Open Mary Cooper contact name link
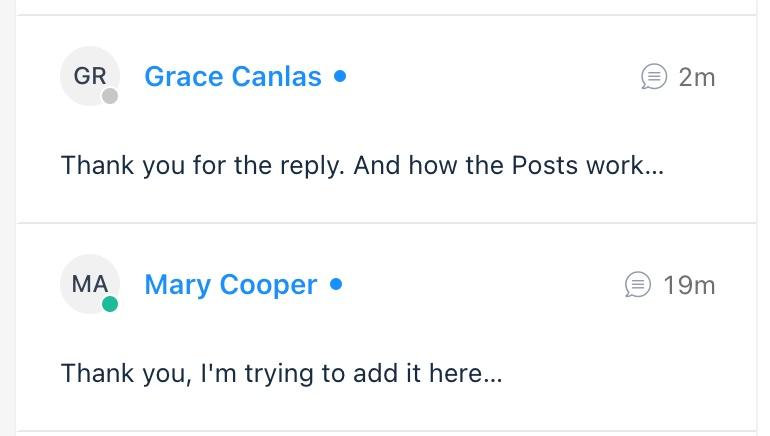 tap(231, 285)
